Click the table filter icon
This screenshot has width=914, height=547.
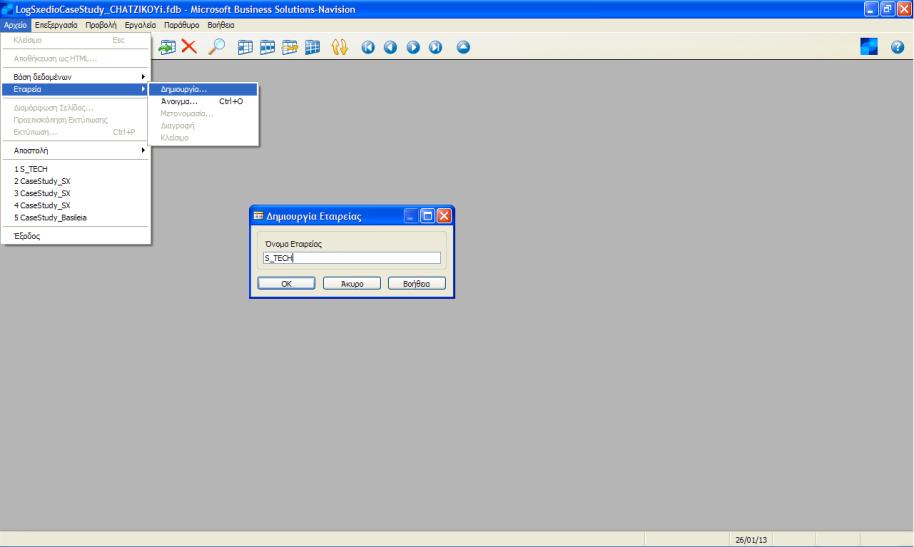pyautogui.click(x=268, y=47)
